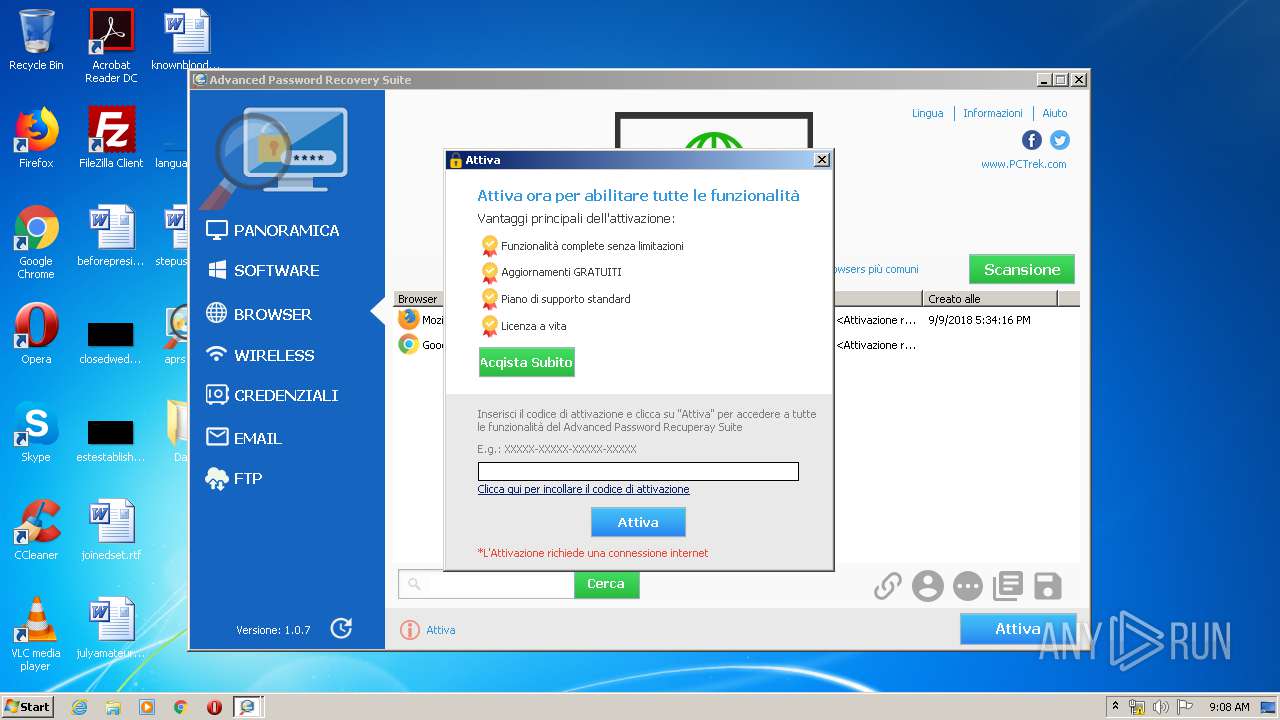Click the date 9/9/2018 5:34:16 PM cell
Image resolution: width=1280 pixels, height=720 pixels.
(979, 320)
